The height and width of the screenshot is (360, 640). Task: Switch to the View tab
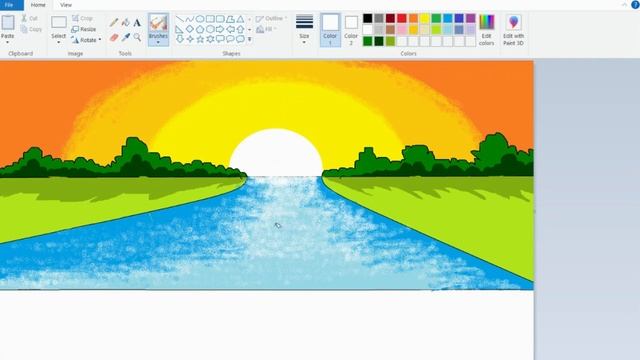tap(66, 5)
